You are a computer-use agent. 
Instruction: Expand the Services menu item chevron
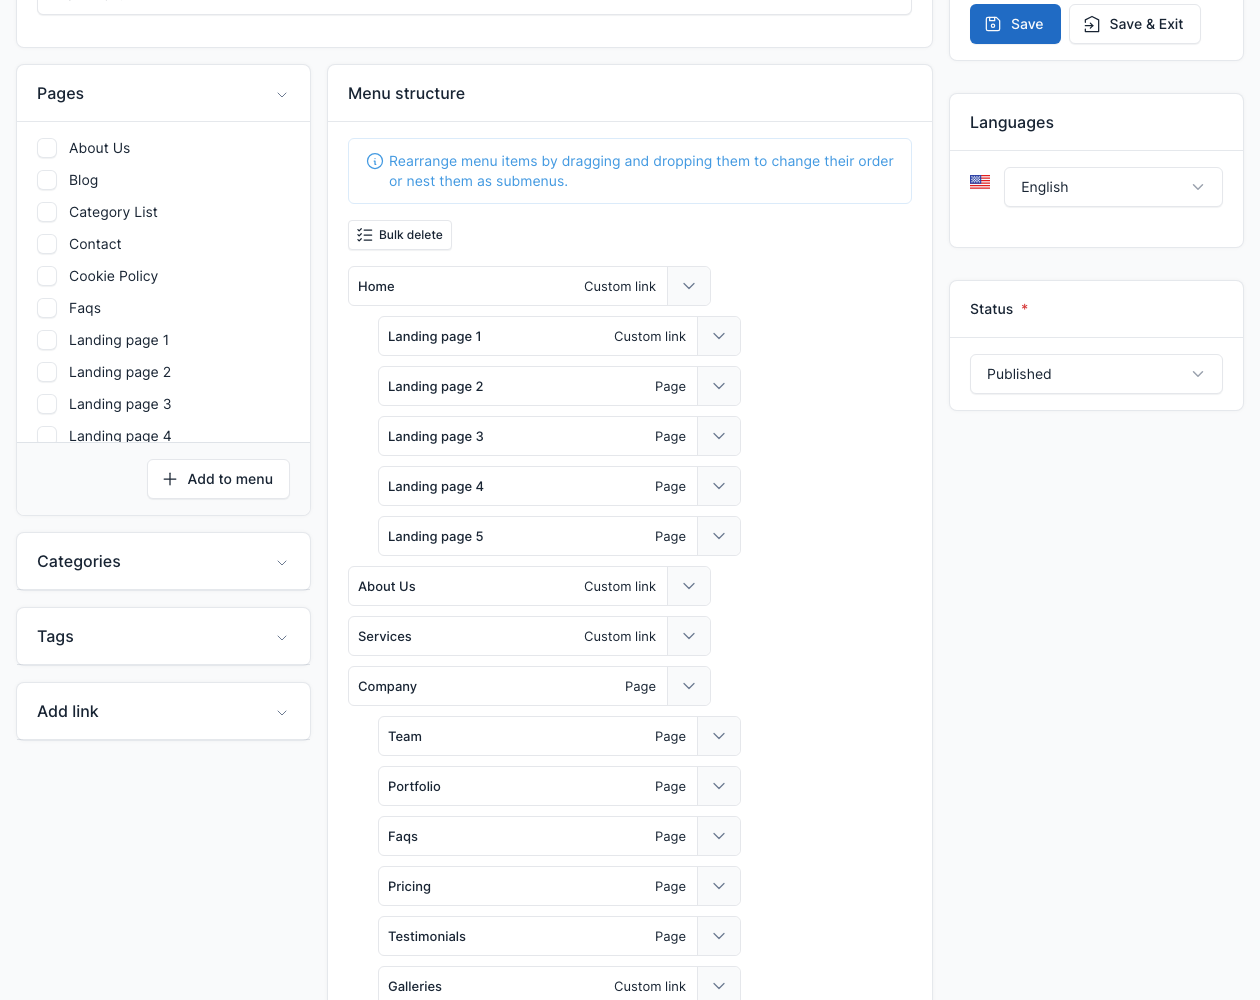pos(689,636)
